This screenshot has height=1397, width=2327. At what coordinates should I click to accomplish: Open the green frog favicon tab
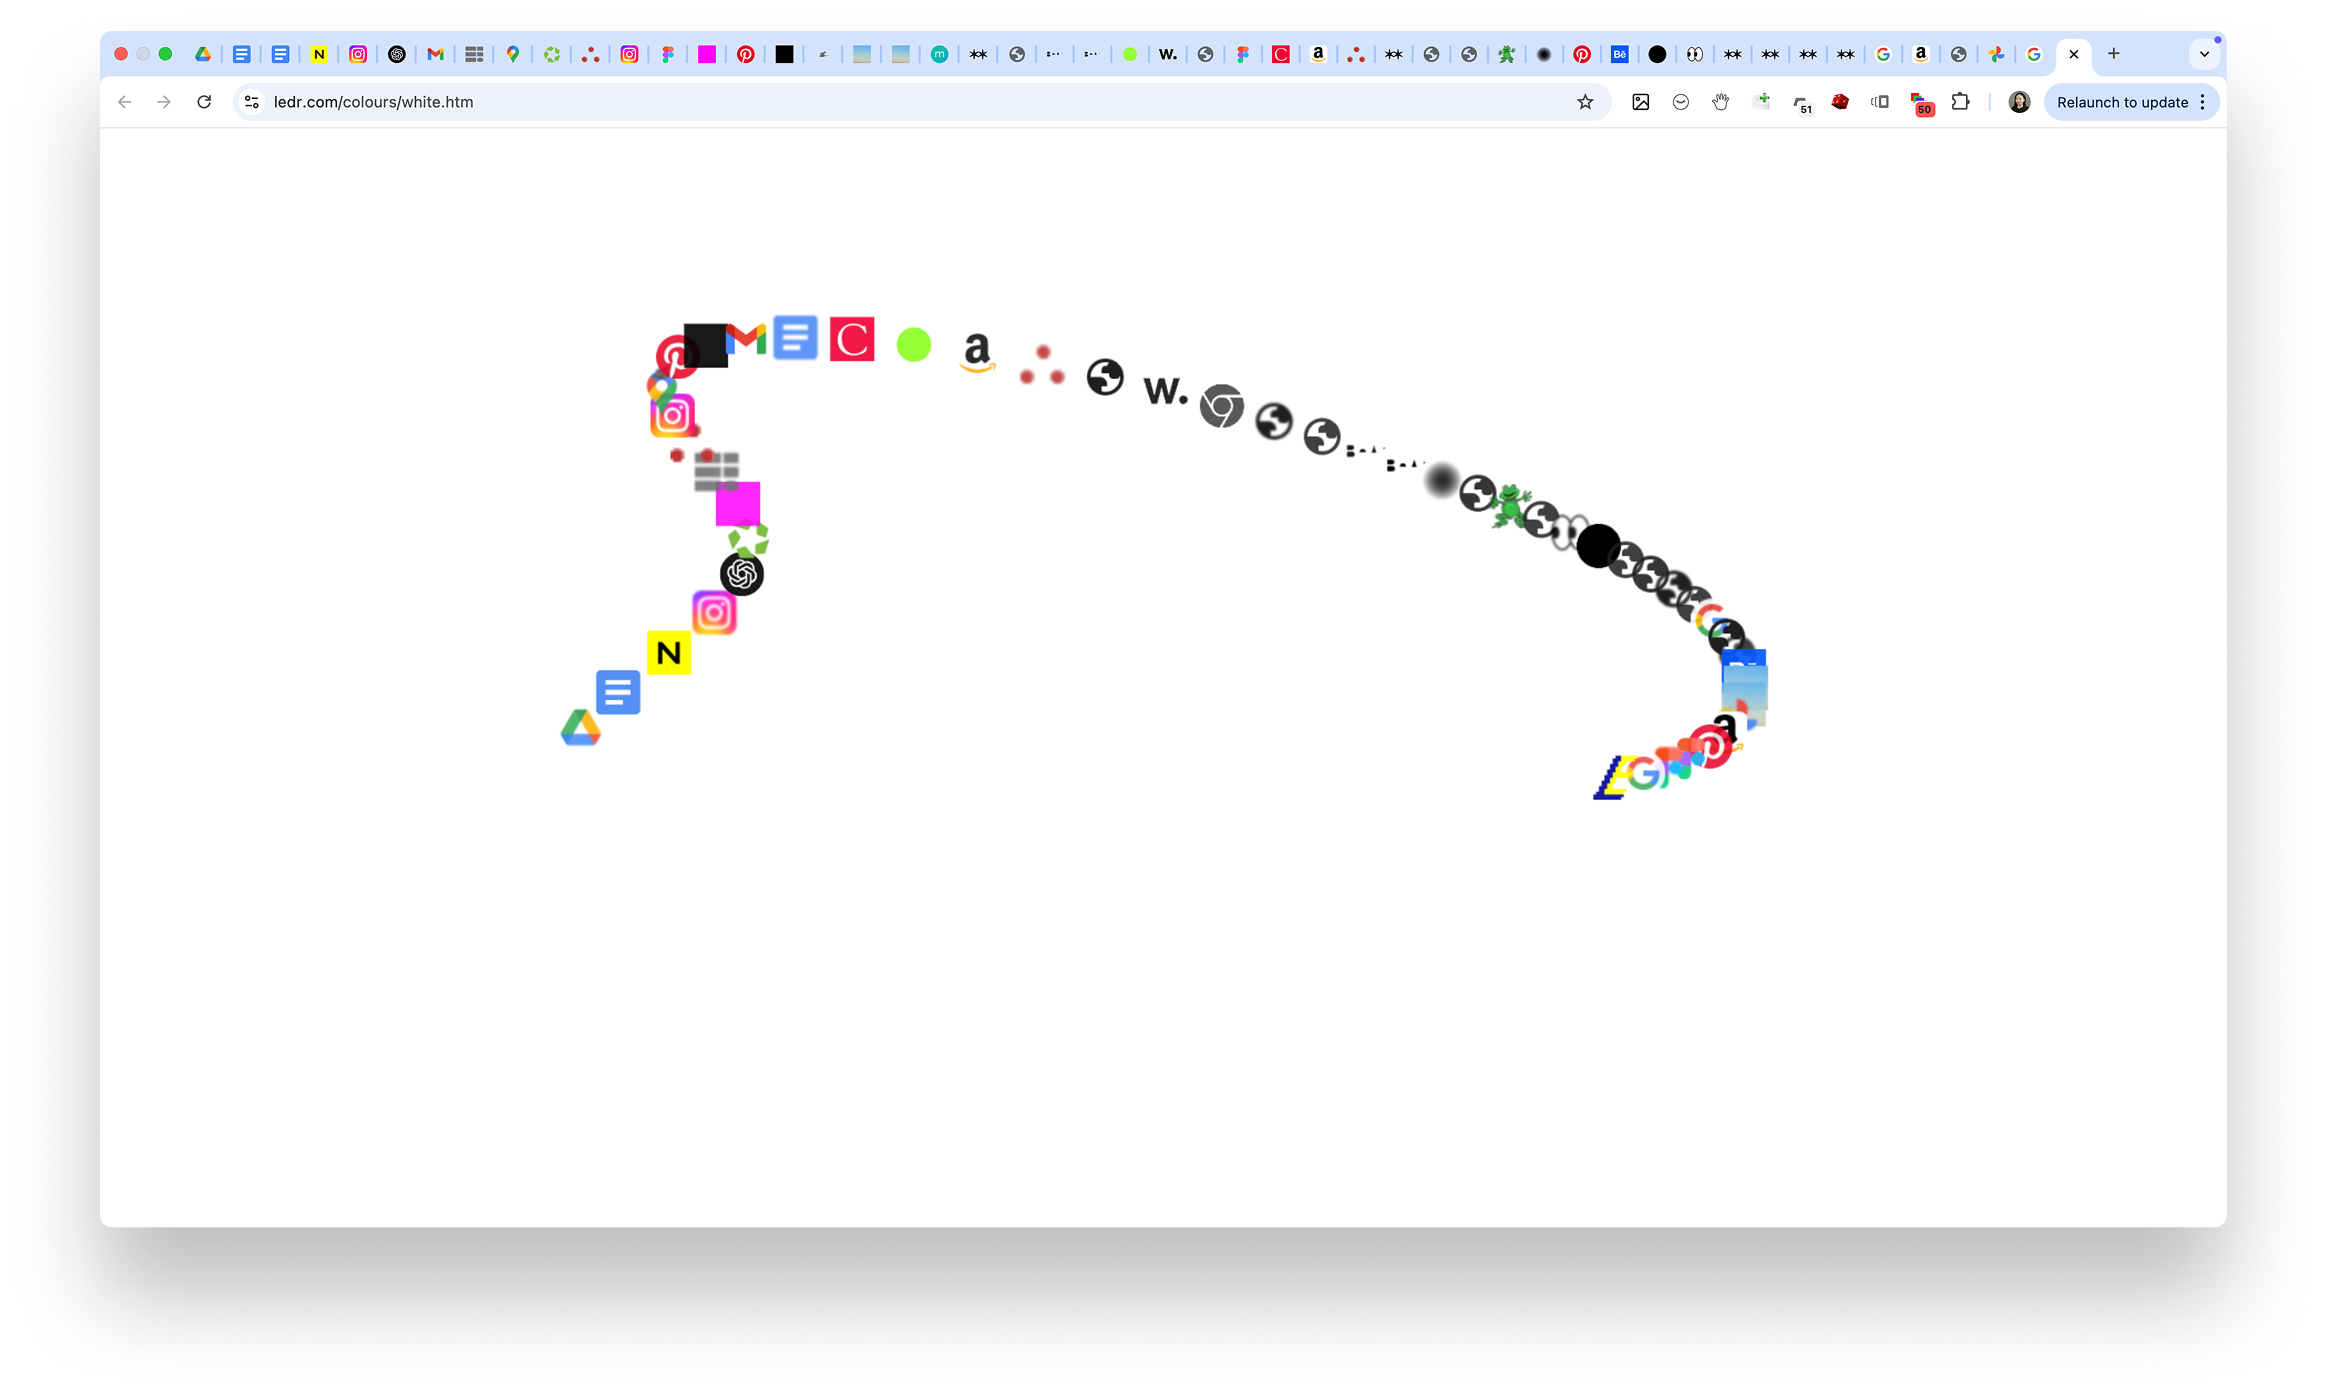pos(1506,54)
